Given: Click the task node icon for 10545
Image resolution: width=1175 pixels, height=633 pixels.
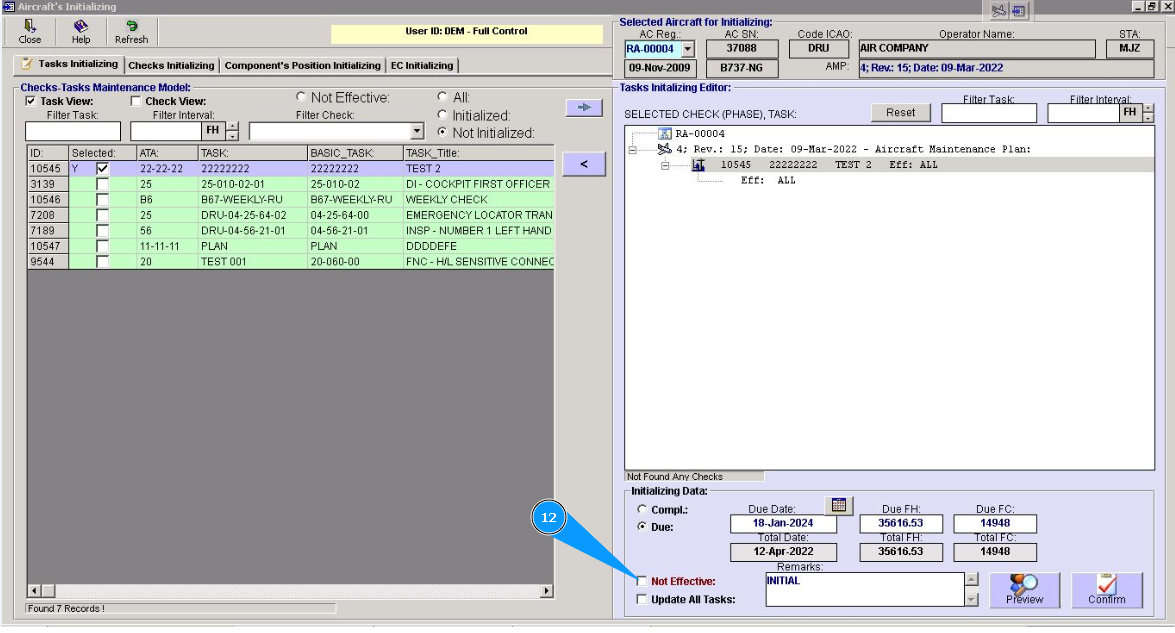Looking at the screenshot, I should (x=698, y=165).
